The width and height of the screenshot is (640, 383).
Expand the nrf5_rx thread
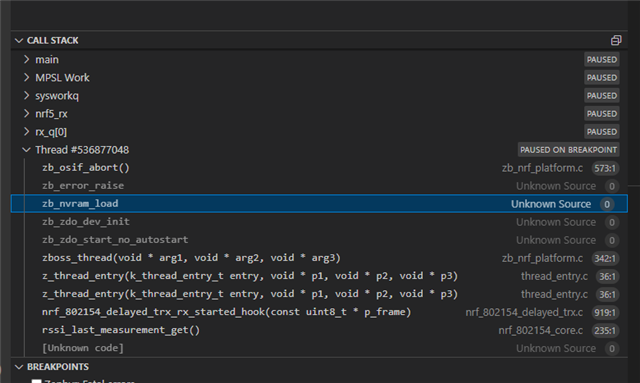(x=27, y=113)
